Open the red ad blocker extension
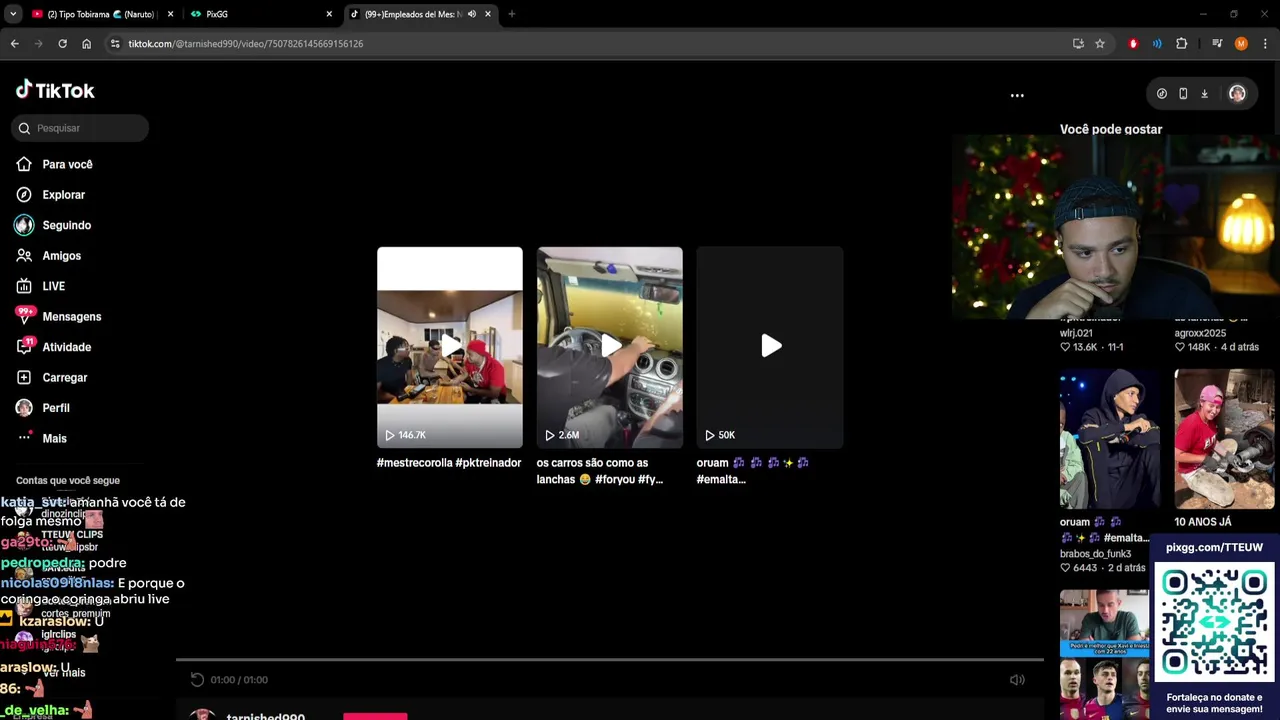This screenshot has height=720, width=1280. pyautogui.click(x=1133, y=44)
